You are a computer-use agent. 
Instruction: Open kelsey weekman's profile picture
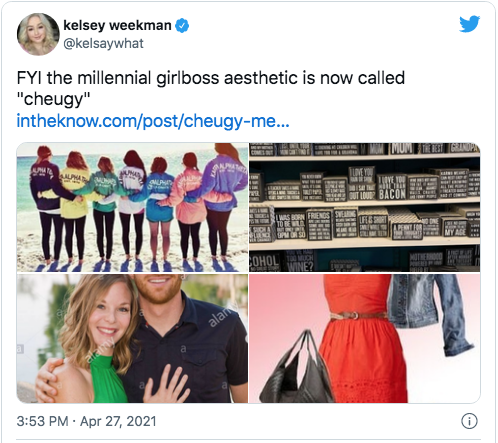[x=38, y=34]
